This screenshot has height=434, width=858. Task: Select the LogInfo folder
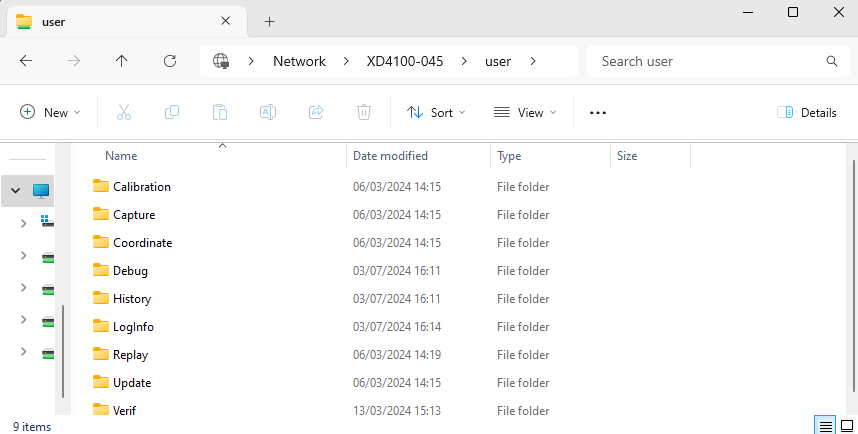(x=133, y=327)
